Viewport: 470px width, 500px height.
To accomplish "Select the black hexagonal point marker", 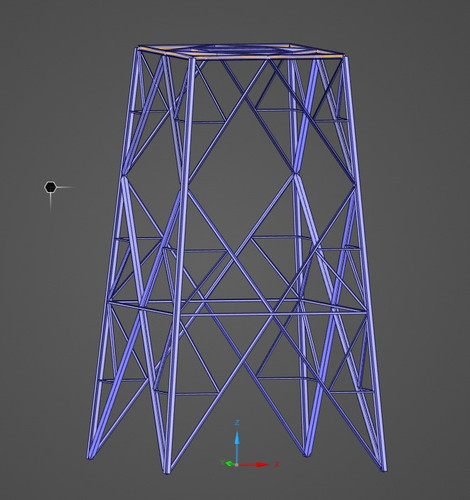I will (x=50, y=187).
